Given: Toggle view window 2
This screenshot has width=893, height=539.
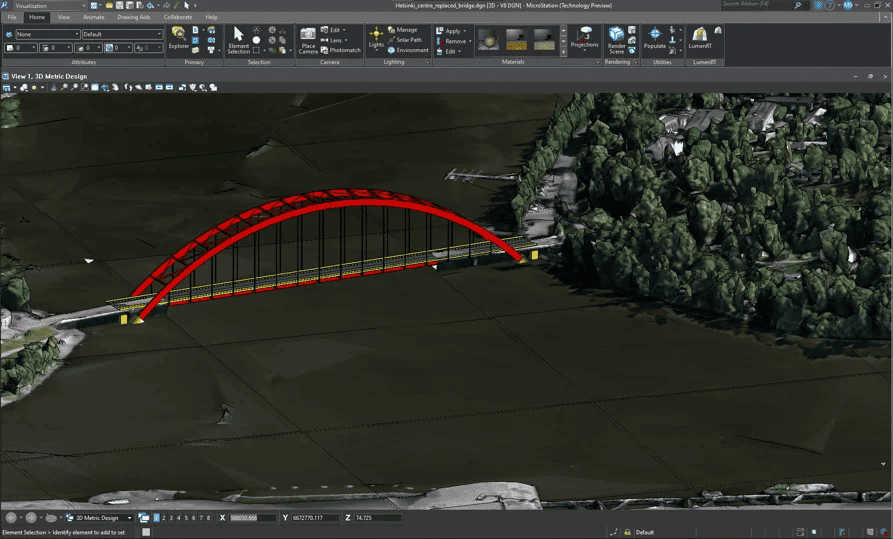Looking at the screenshot, I should click(164, 518).
